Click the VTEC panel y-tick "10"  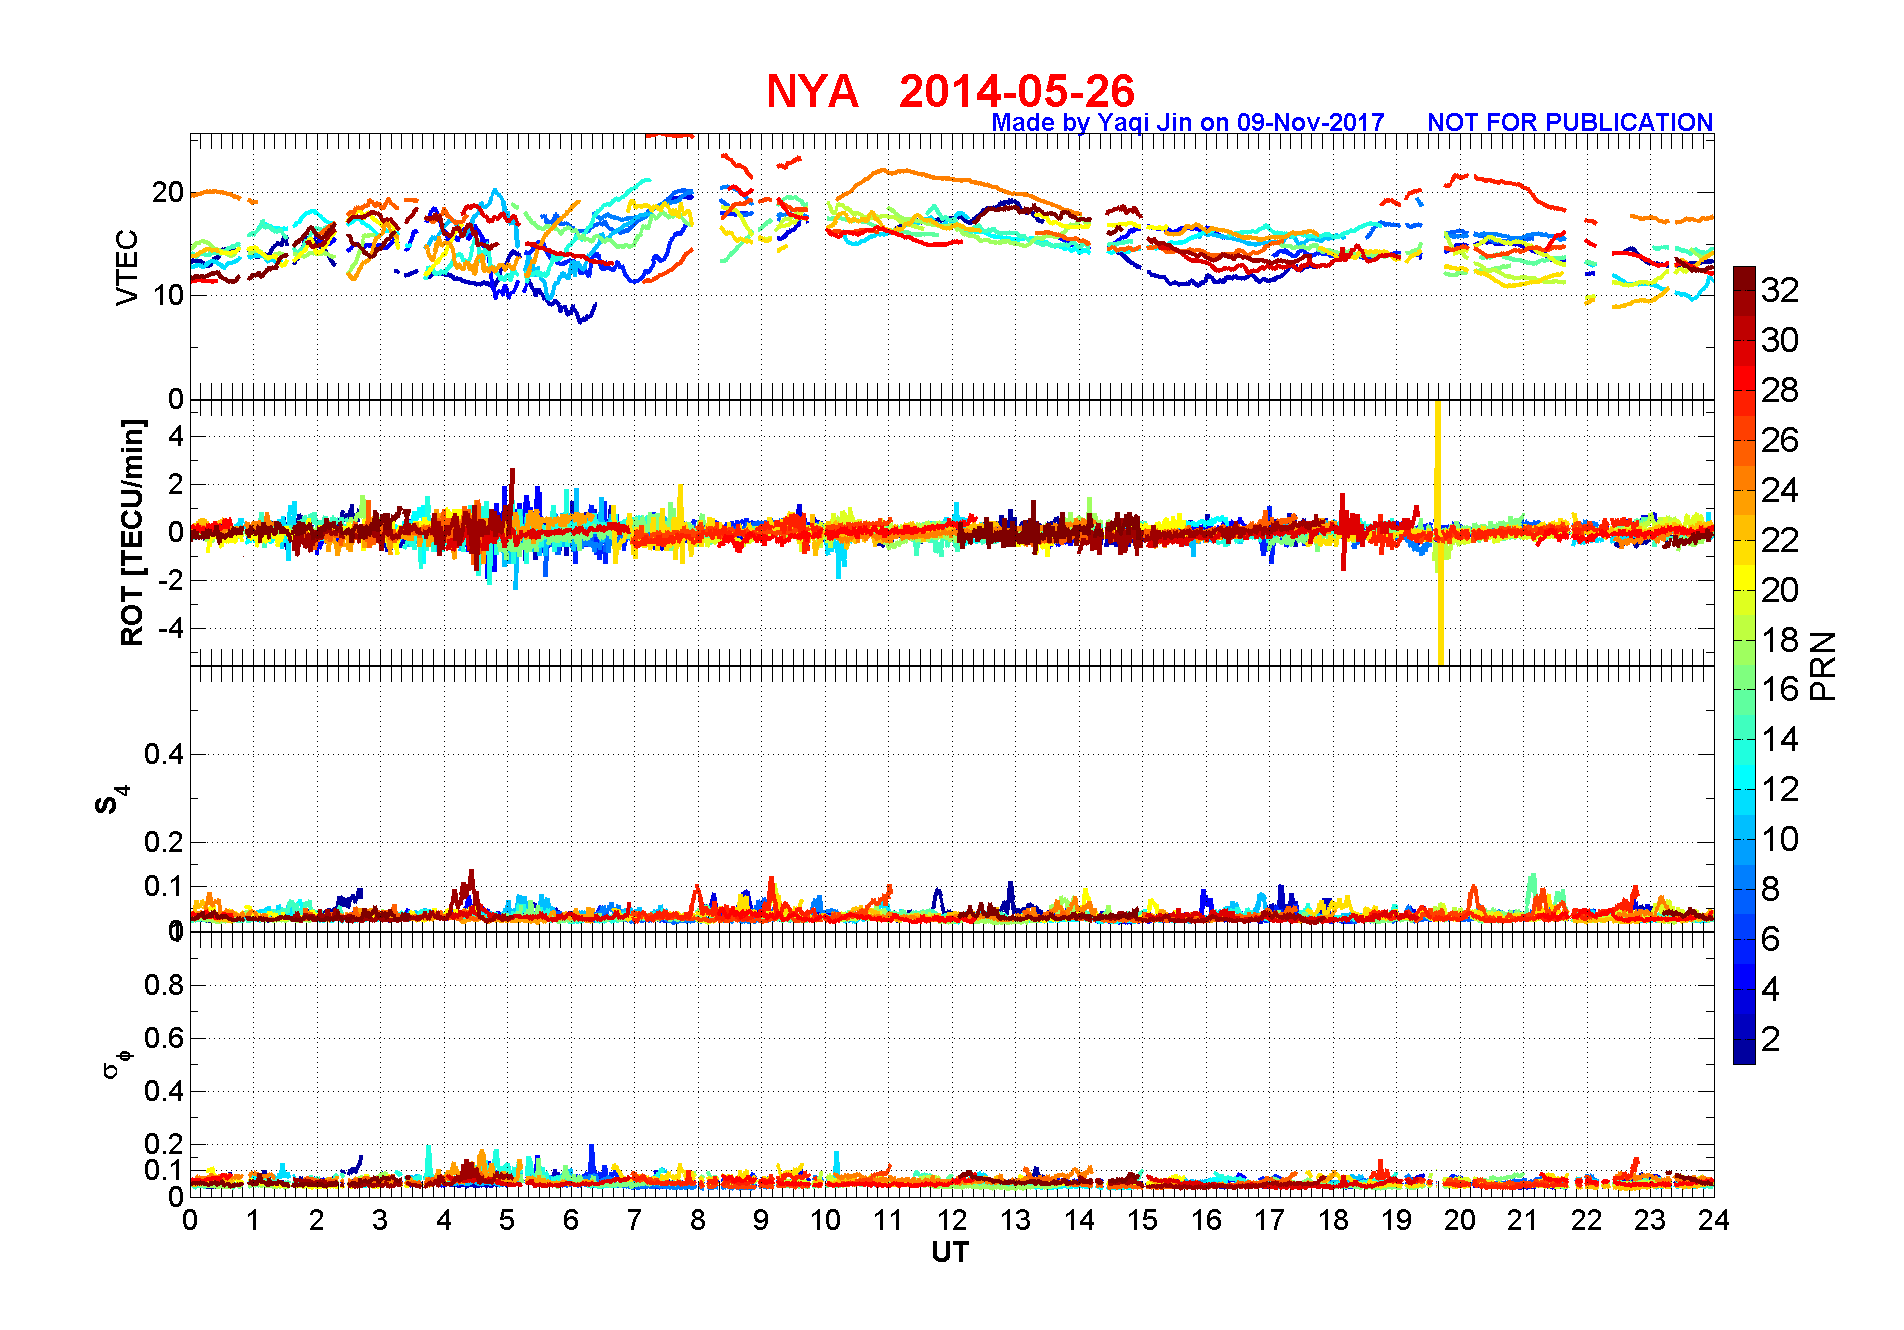click(x=168, y=295)
